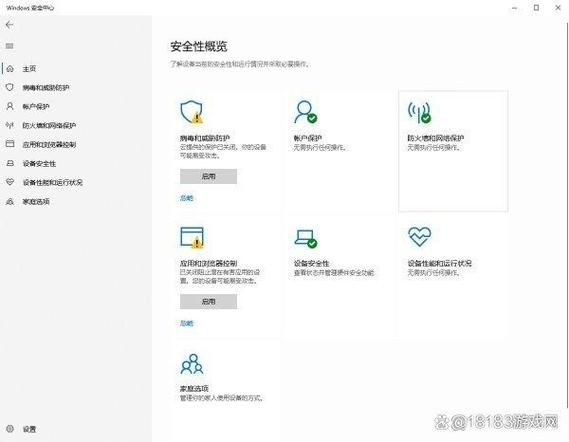Screen dimensions: 569x442
Task: Maximize the Windows Security window
Action: pos(536,8)
